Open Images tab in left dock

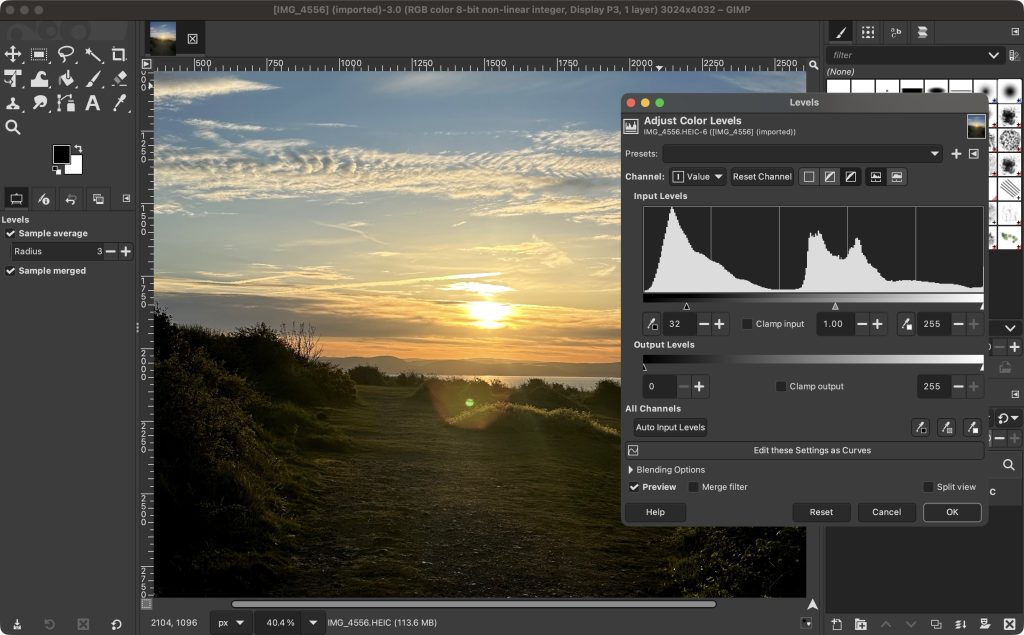pyautogui.click(x=99, y=199)
